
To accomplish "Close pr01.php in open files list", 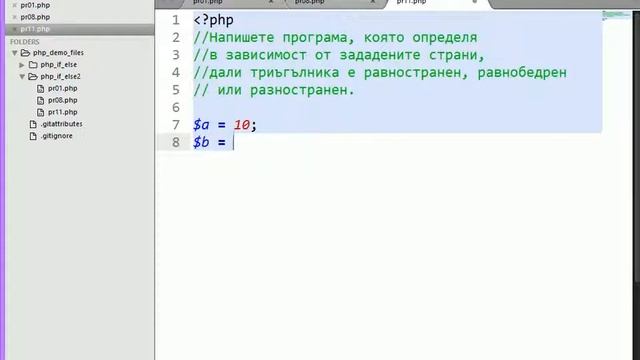I will click(15, 5).
